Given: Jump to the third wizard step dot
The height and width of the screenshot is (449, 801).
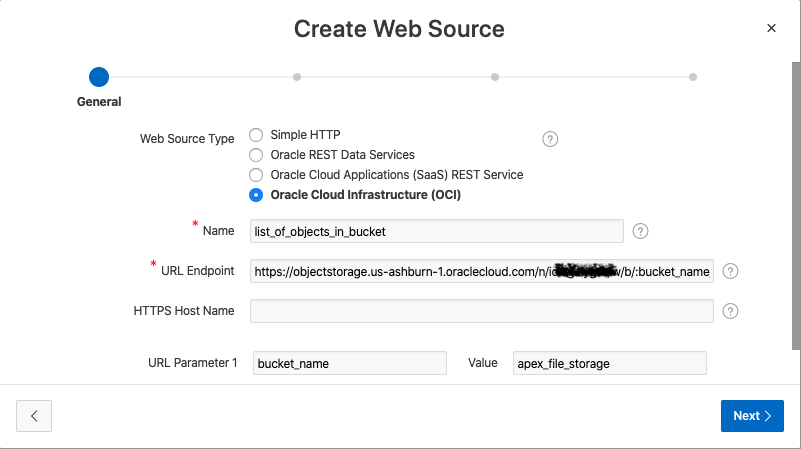Looking at the screenshot, I should (x=495, y=77).
